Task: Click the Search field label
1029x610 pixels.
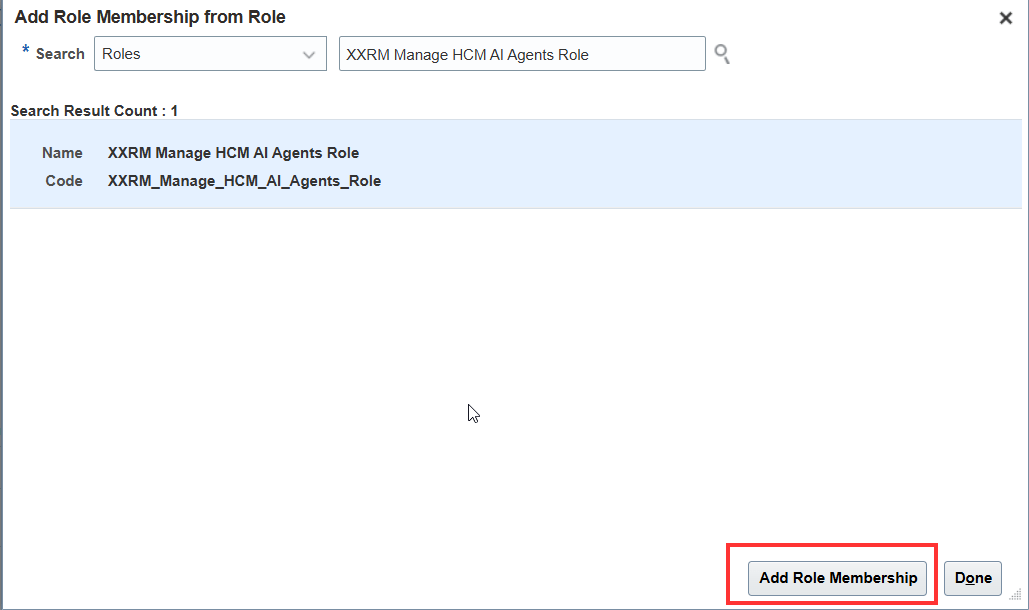Action: click(60, 54)
